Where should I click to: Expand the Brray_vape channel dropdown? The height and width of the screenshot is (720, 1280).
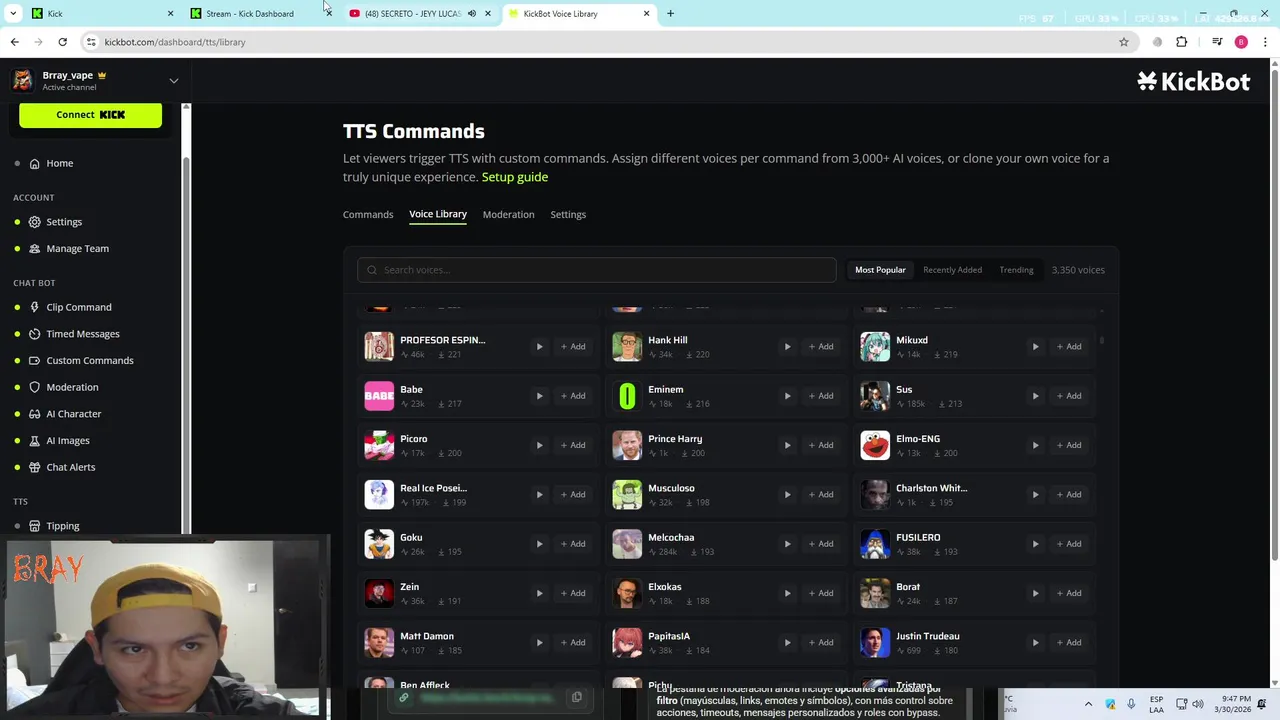tap(173, 81)
